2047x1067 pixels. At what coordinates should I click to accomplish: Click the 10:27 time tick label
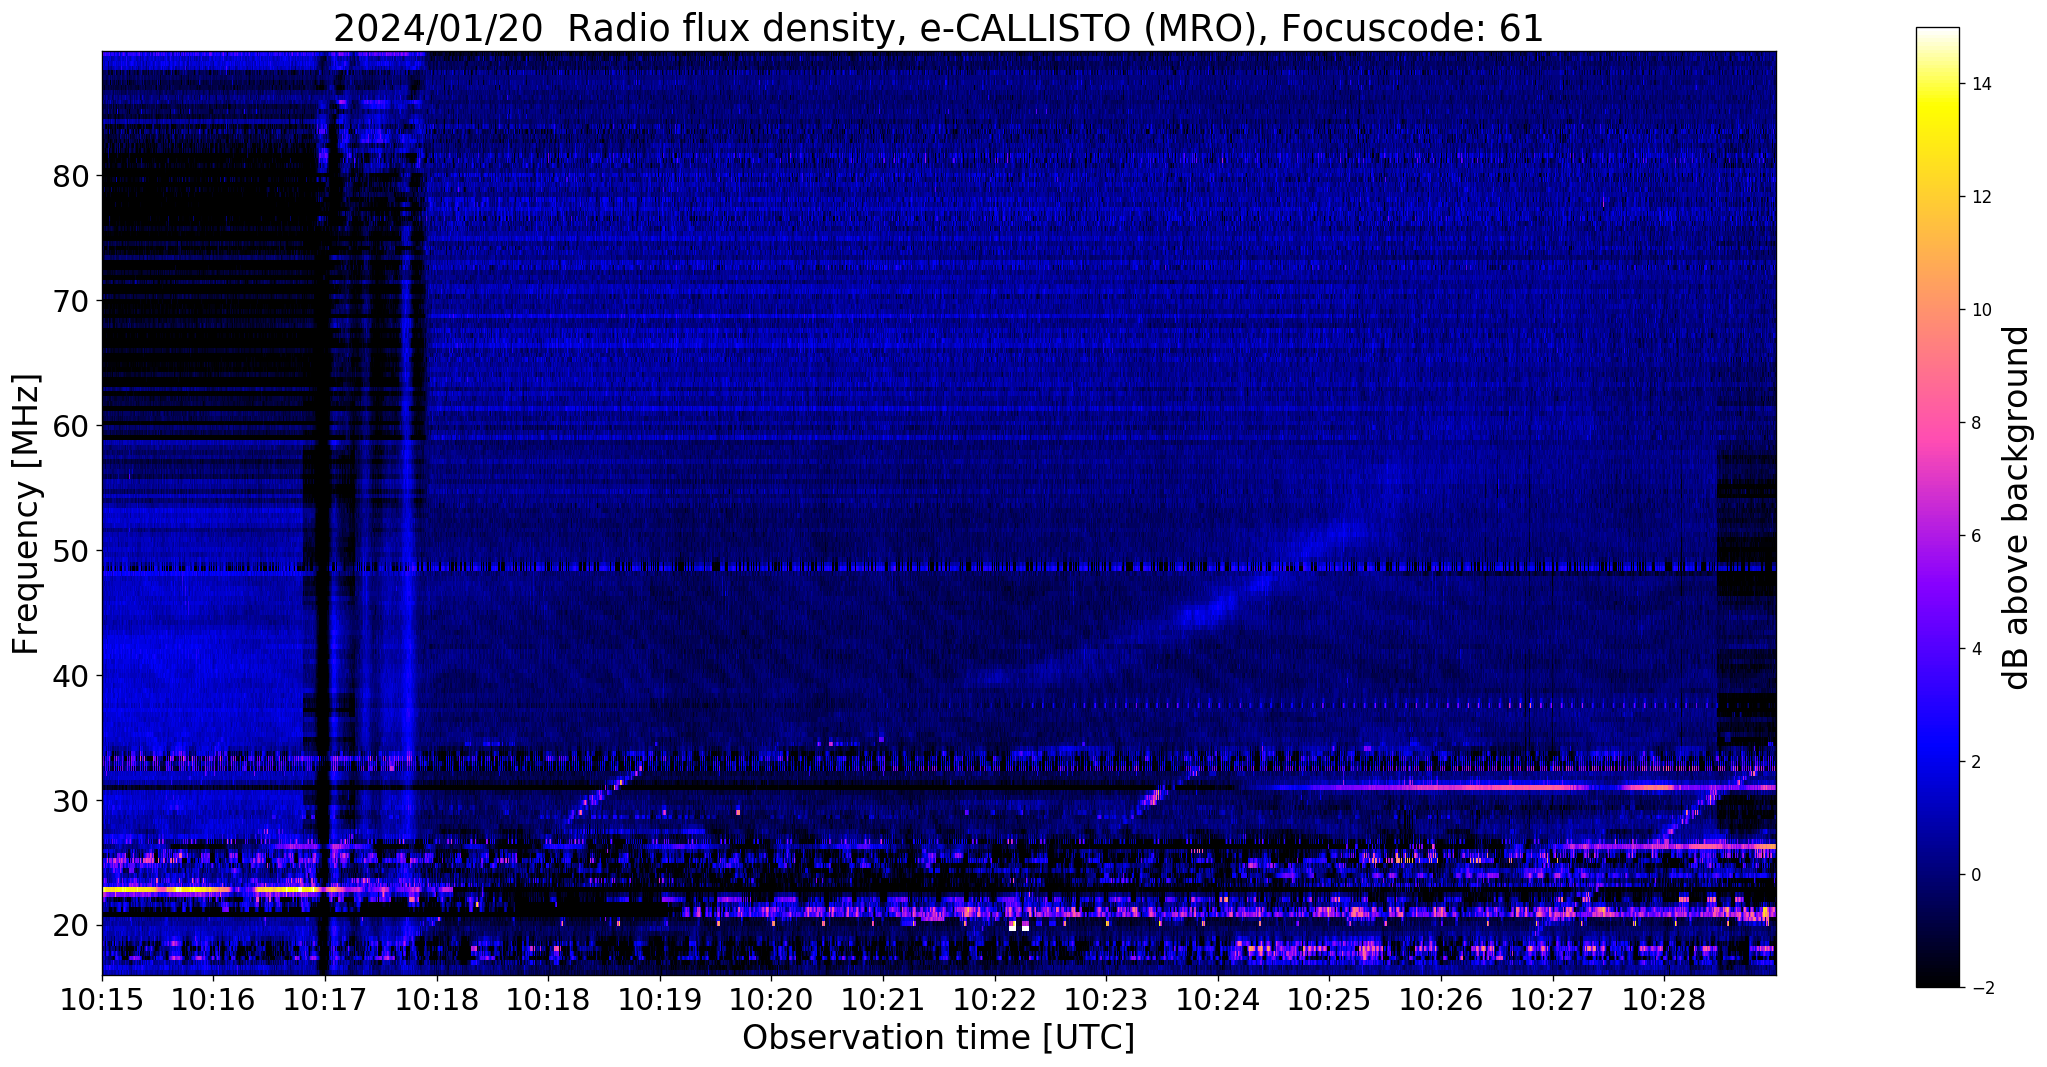click(x=1553, y=1000)
